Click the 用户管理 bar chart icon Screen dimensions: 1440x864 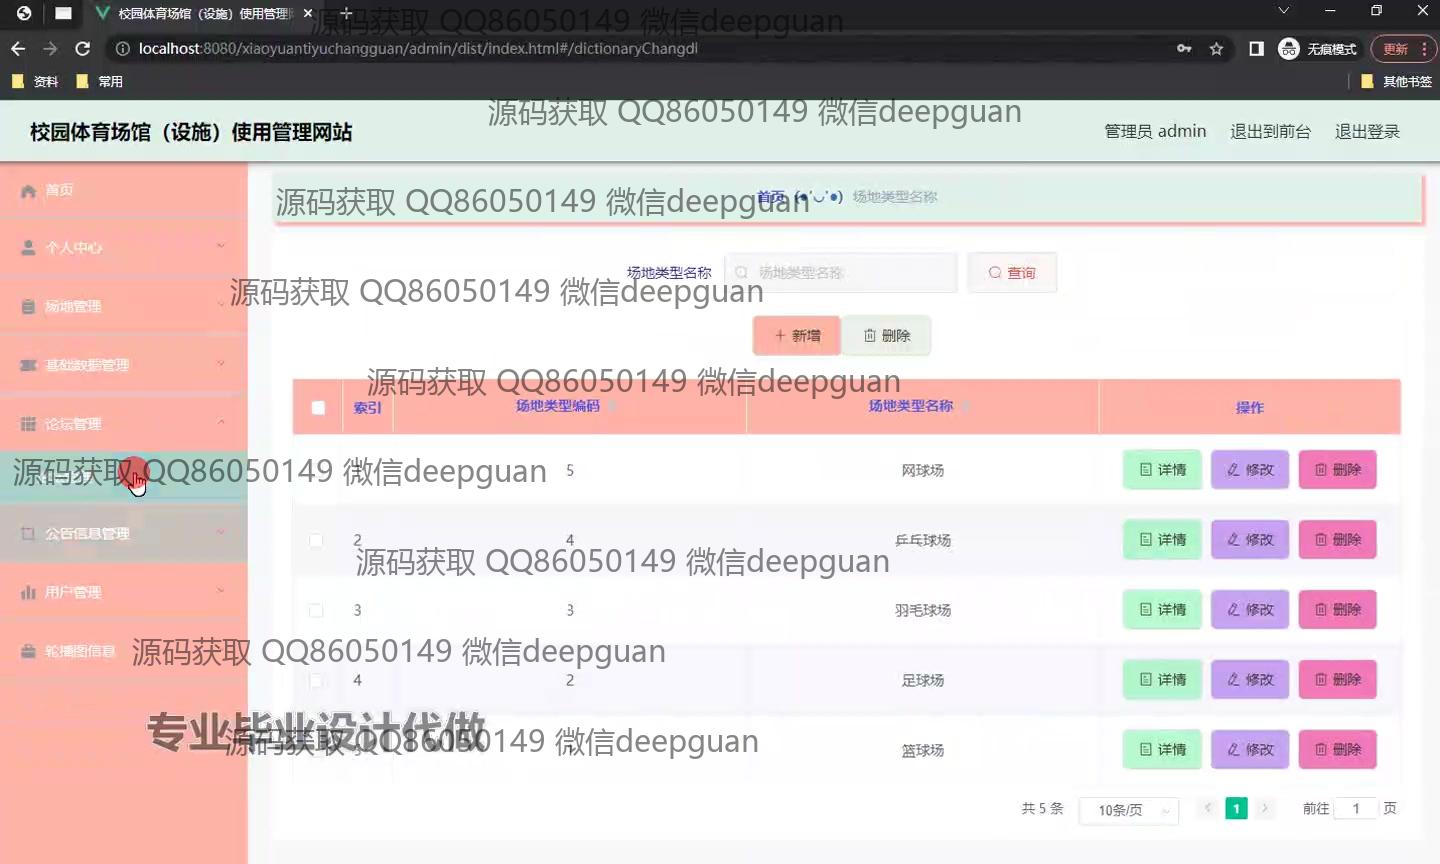pyautogui.click(x=28, y=592)
